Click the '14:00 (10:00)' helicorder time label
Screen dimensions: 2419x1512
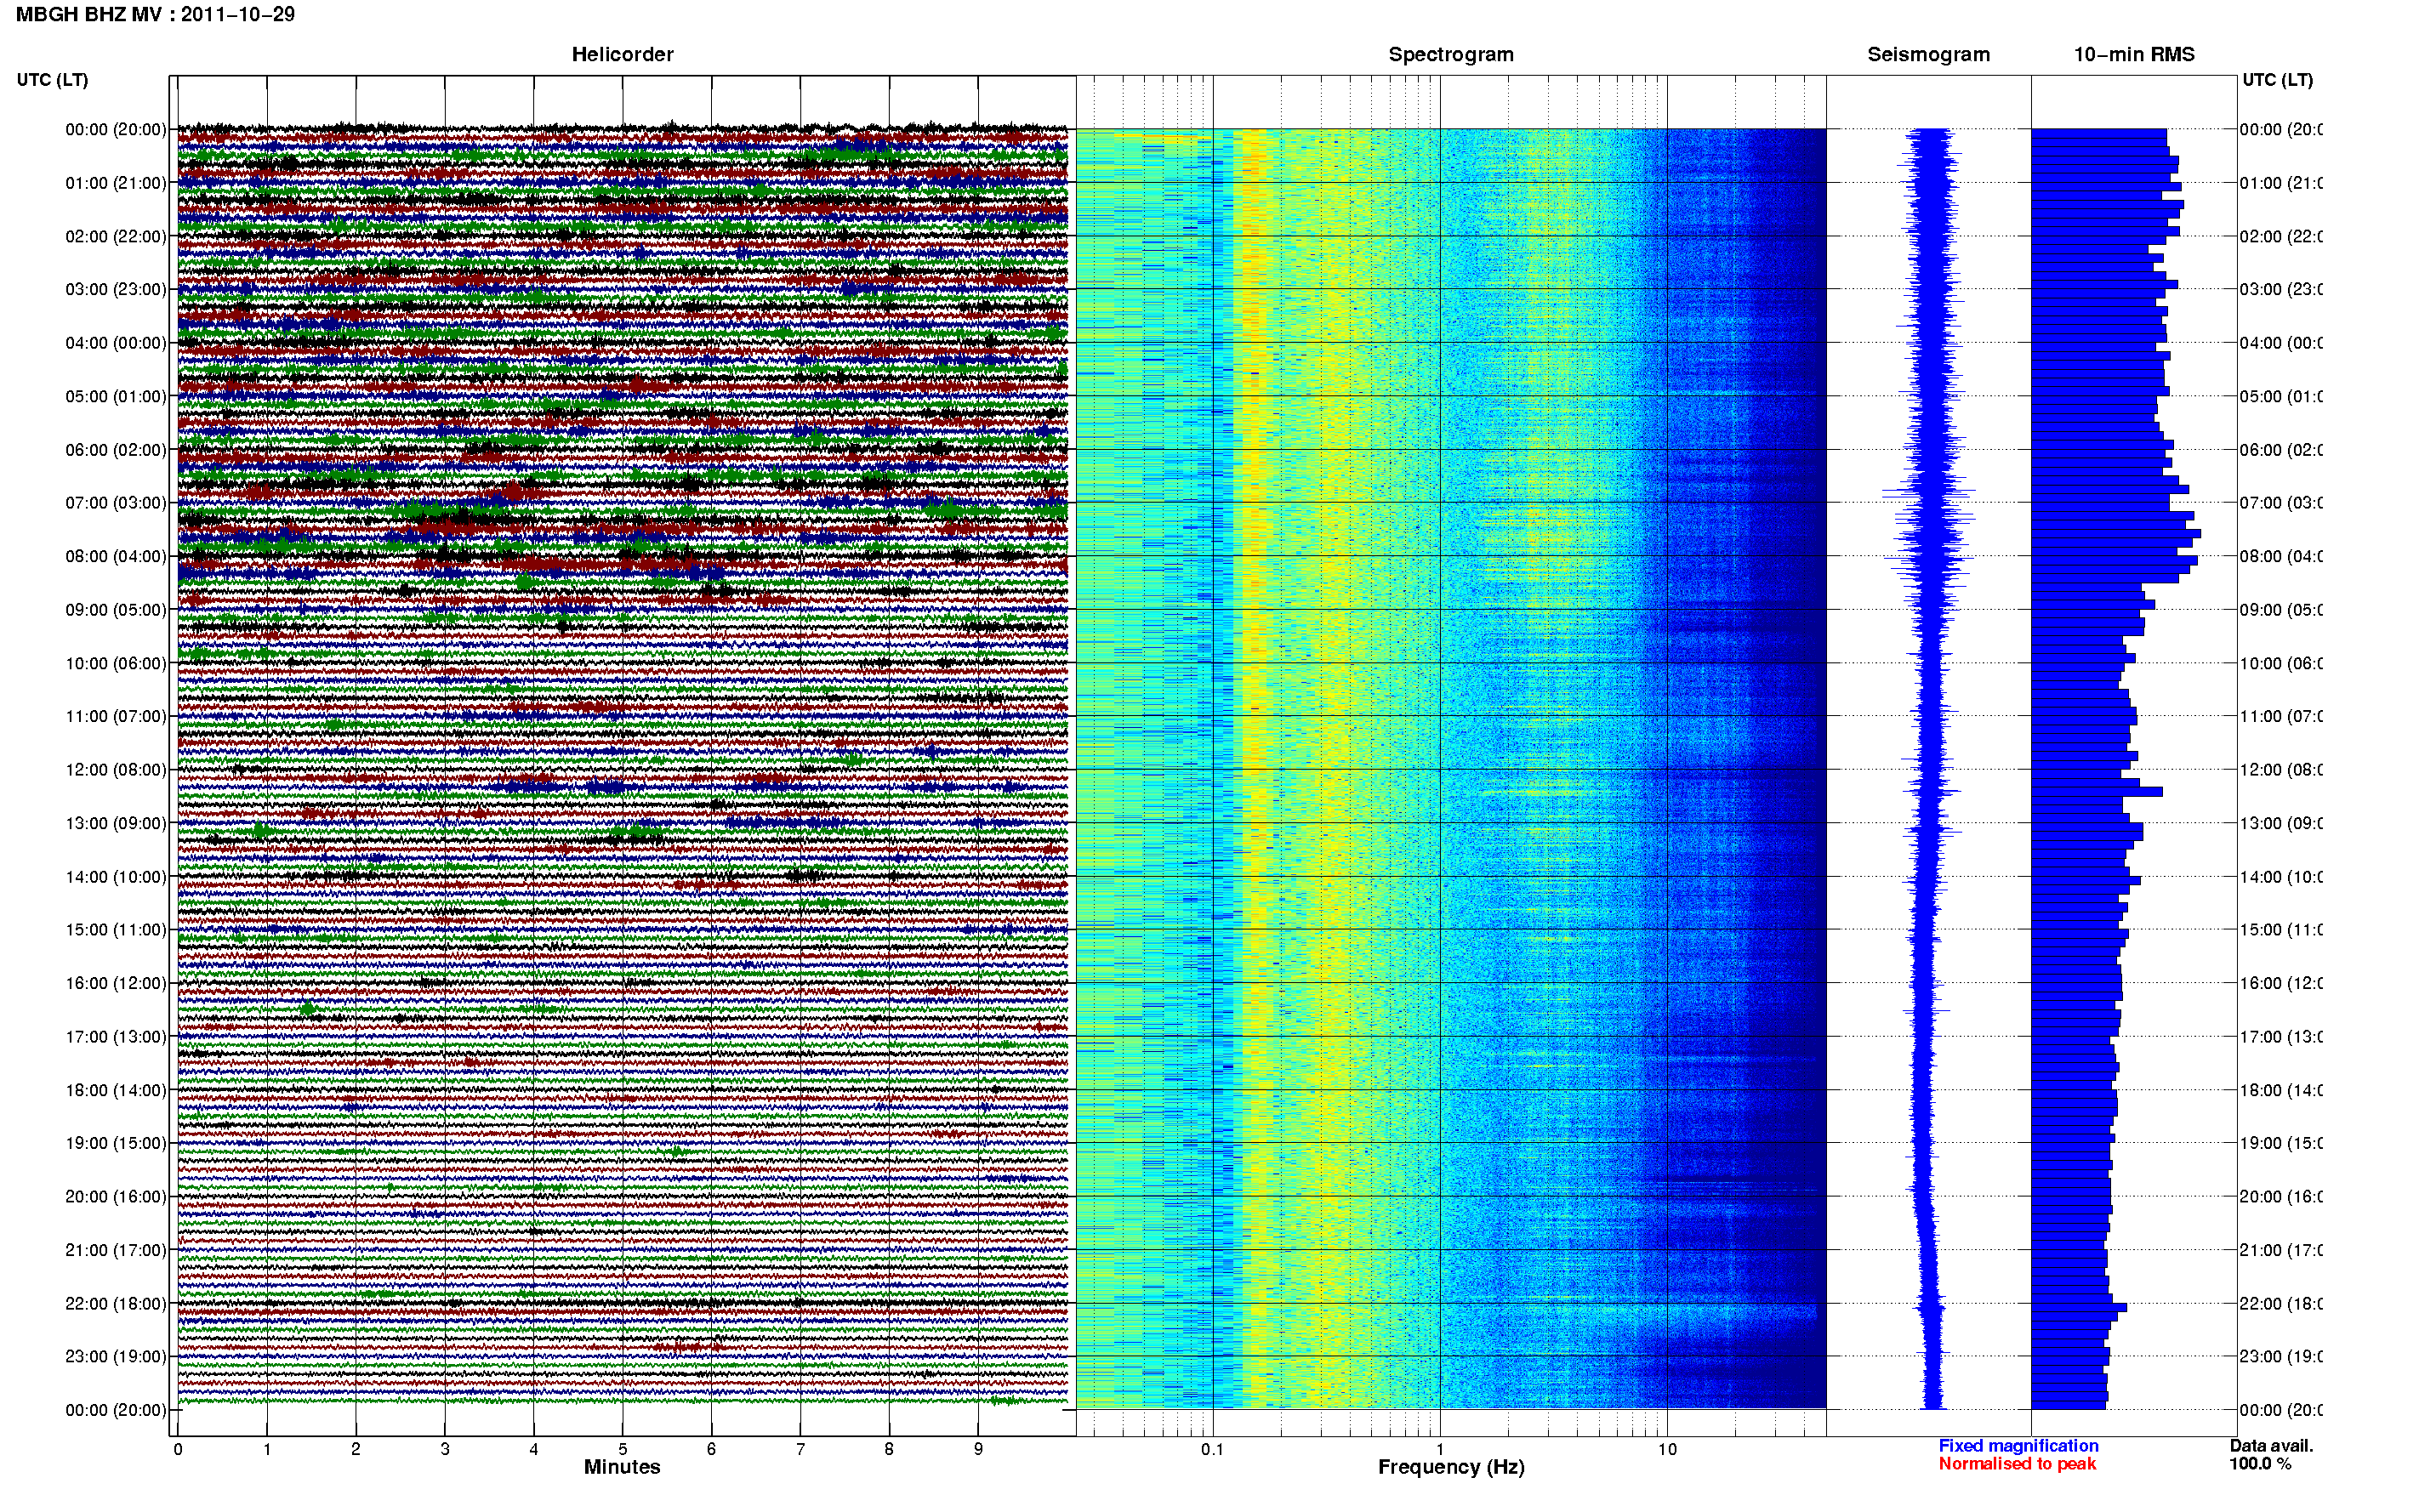116,877
